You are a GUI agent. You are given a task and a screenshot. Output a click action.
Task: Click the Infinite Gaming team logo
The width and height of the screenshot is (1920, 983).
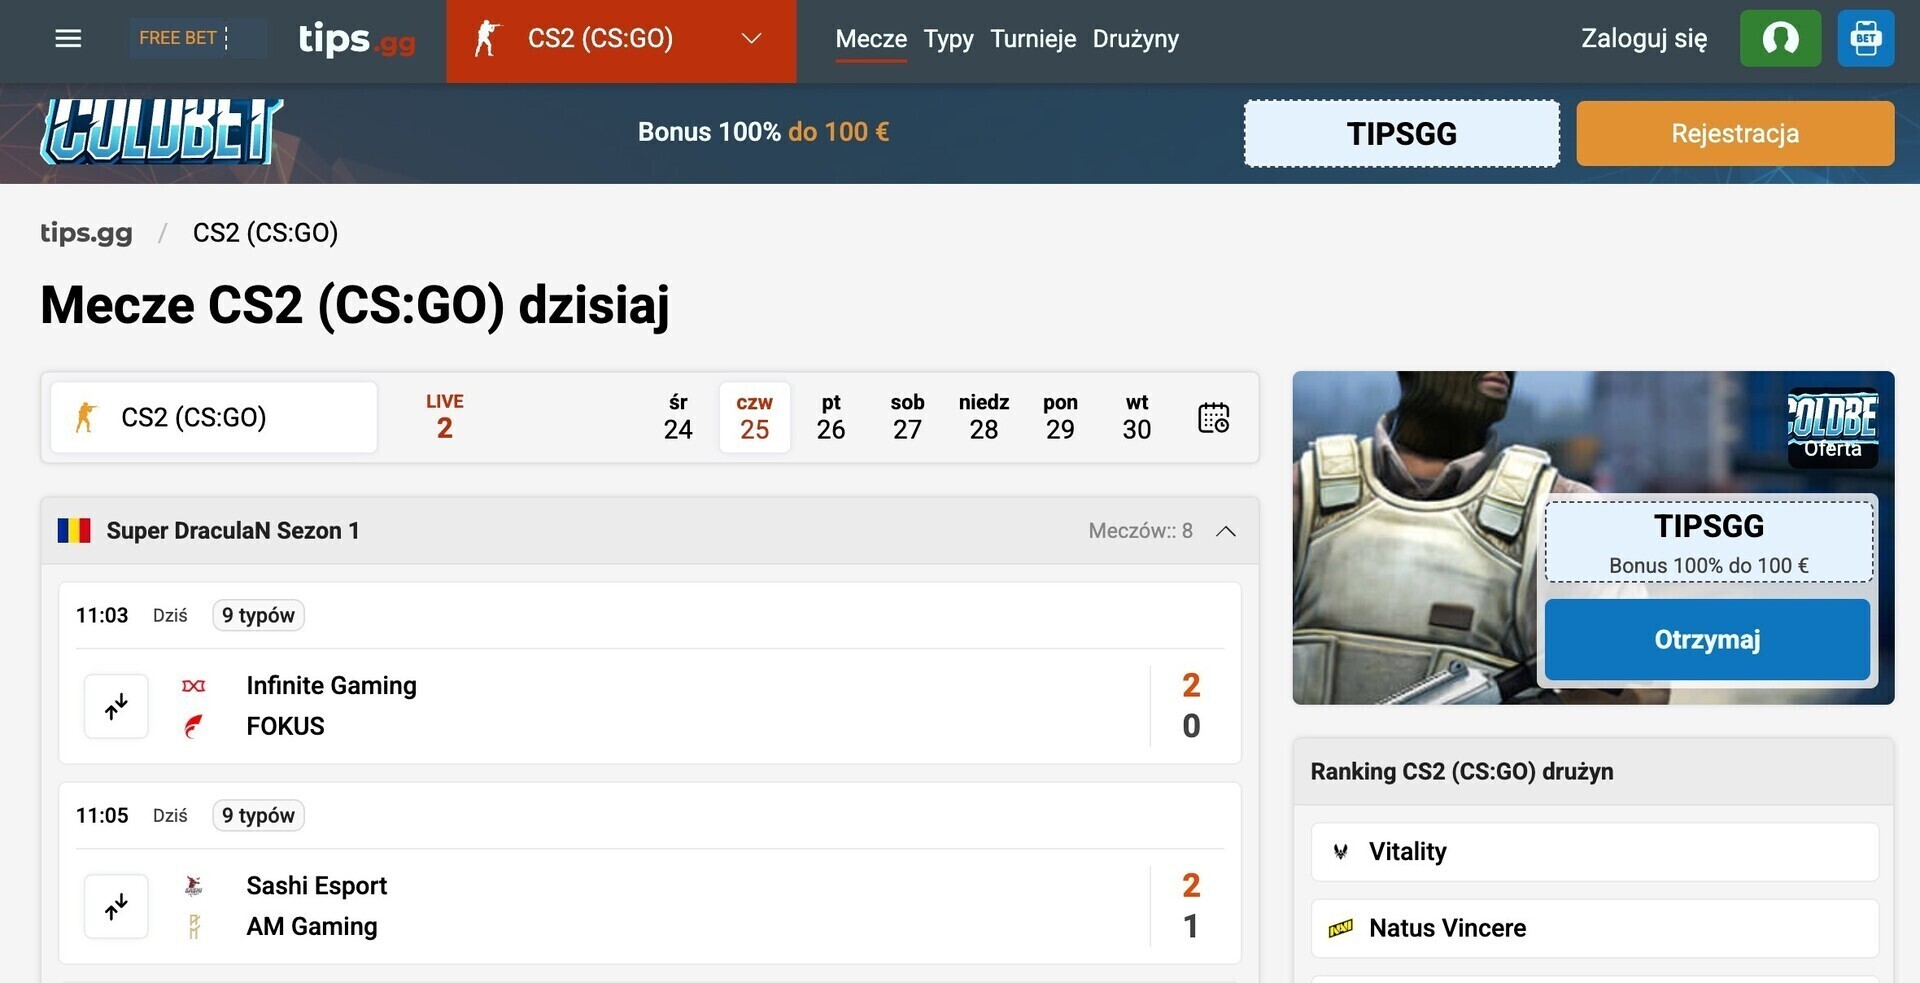tap(194, 686)
